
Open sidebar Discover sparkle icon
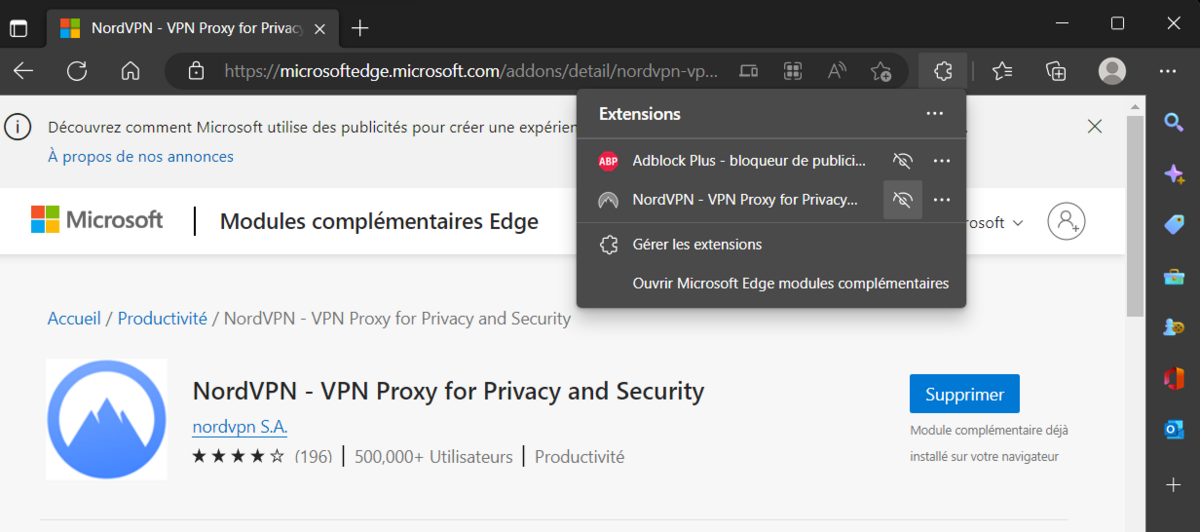point(1174,173)
